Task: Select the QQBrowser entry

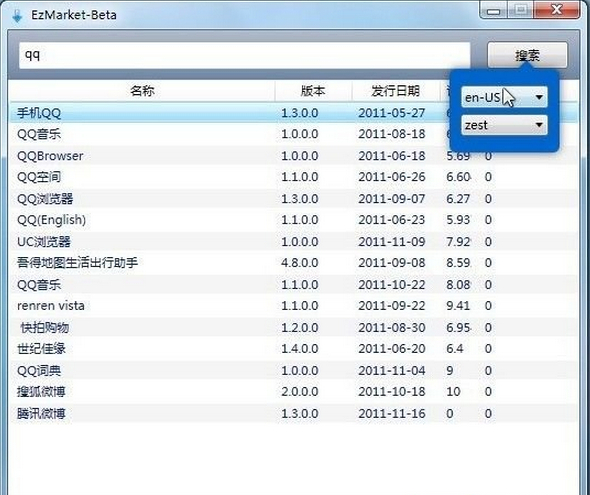Action: tap(293, 156)
